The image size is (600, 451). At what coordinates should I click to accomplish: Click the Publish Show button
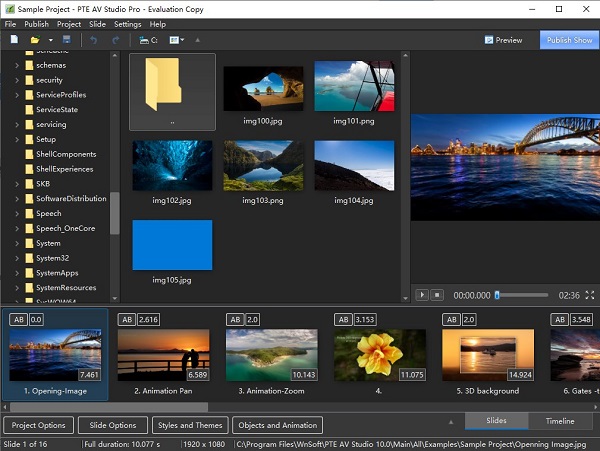(569, 40)
